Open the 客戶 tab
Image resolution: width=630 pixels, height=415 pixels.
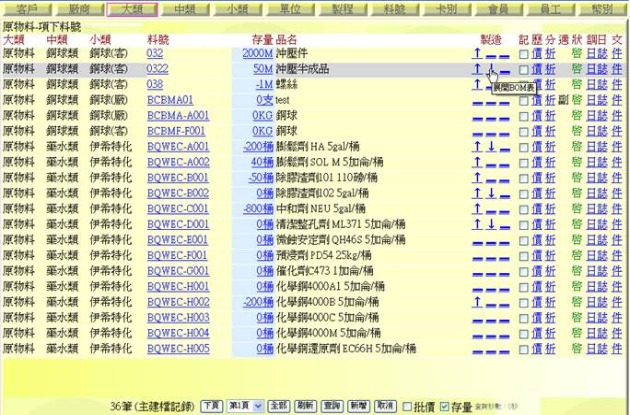pos(28,8)
